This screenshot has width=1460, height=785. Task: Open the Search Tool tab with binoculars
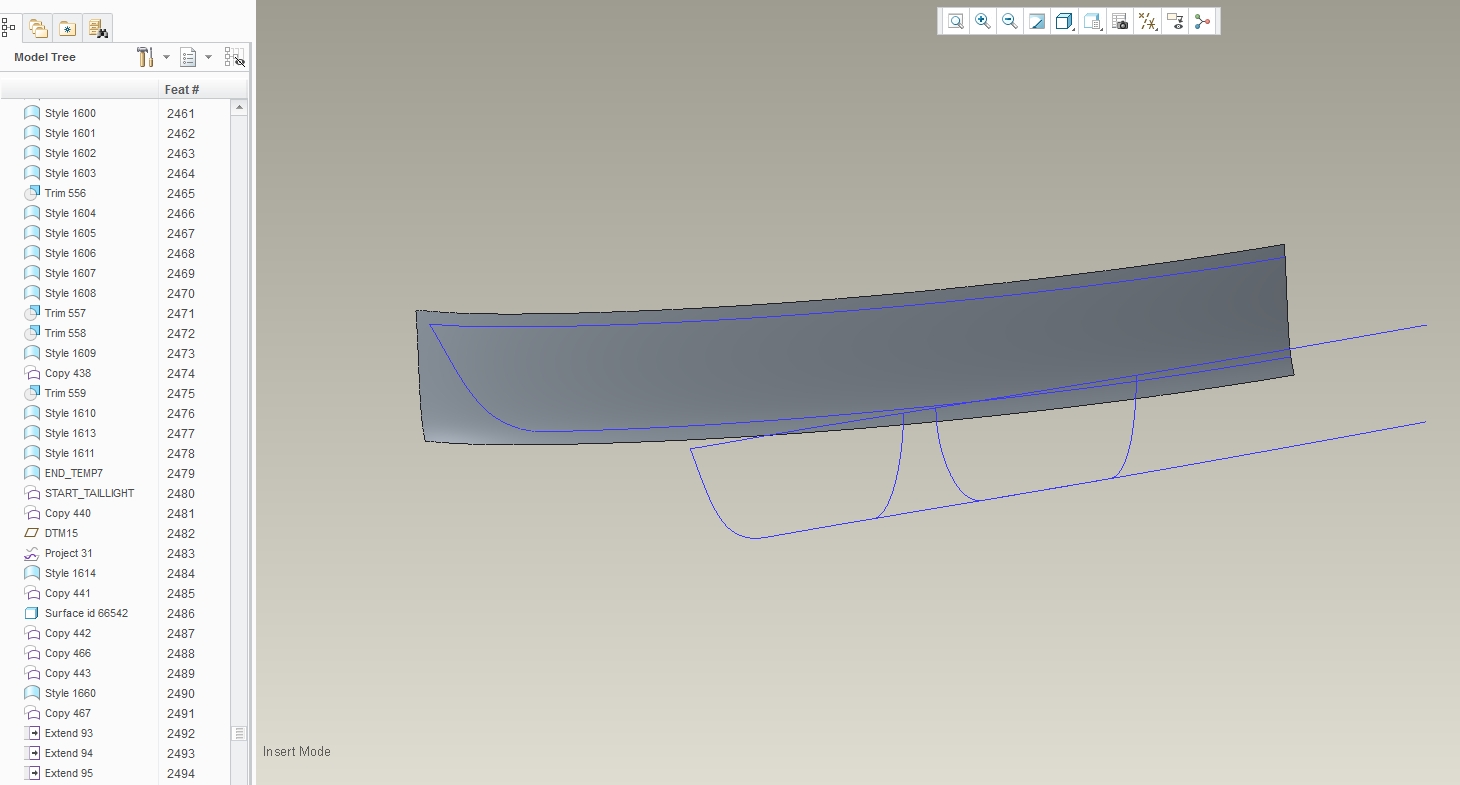click(97, 28)
